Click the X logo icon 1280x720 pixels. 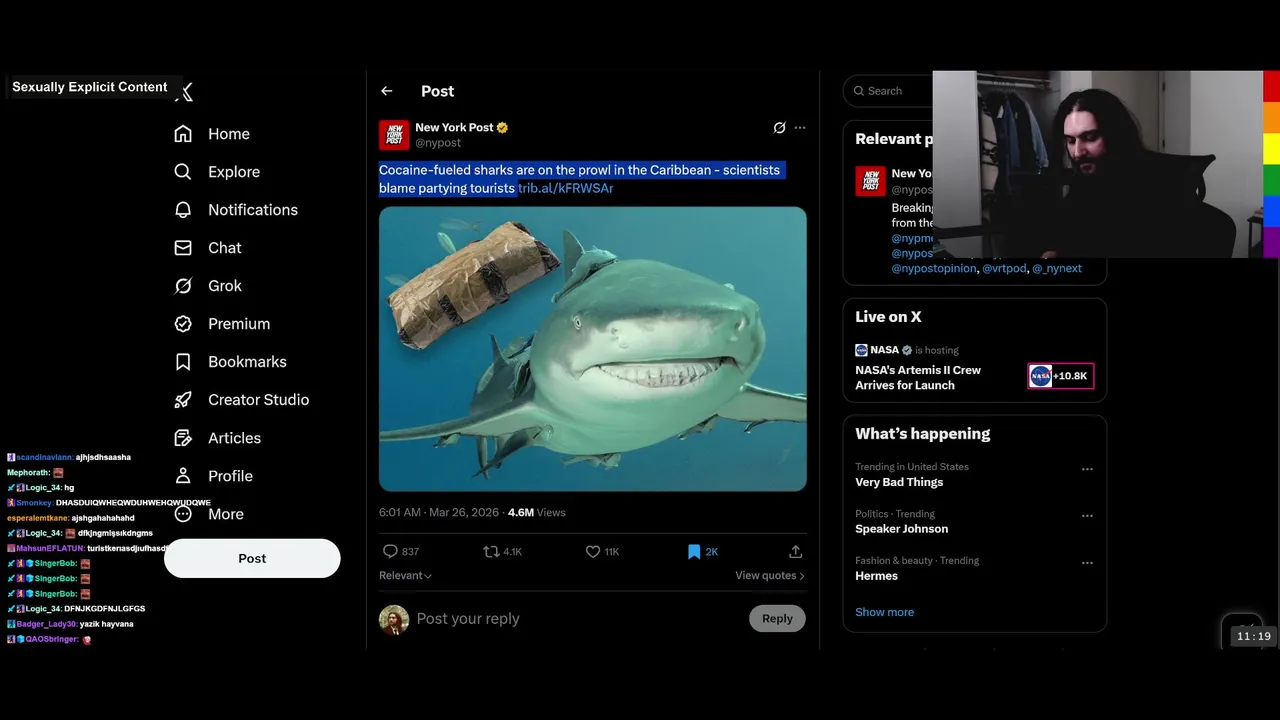tap(185, 92)
